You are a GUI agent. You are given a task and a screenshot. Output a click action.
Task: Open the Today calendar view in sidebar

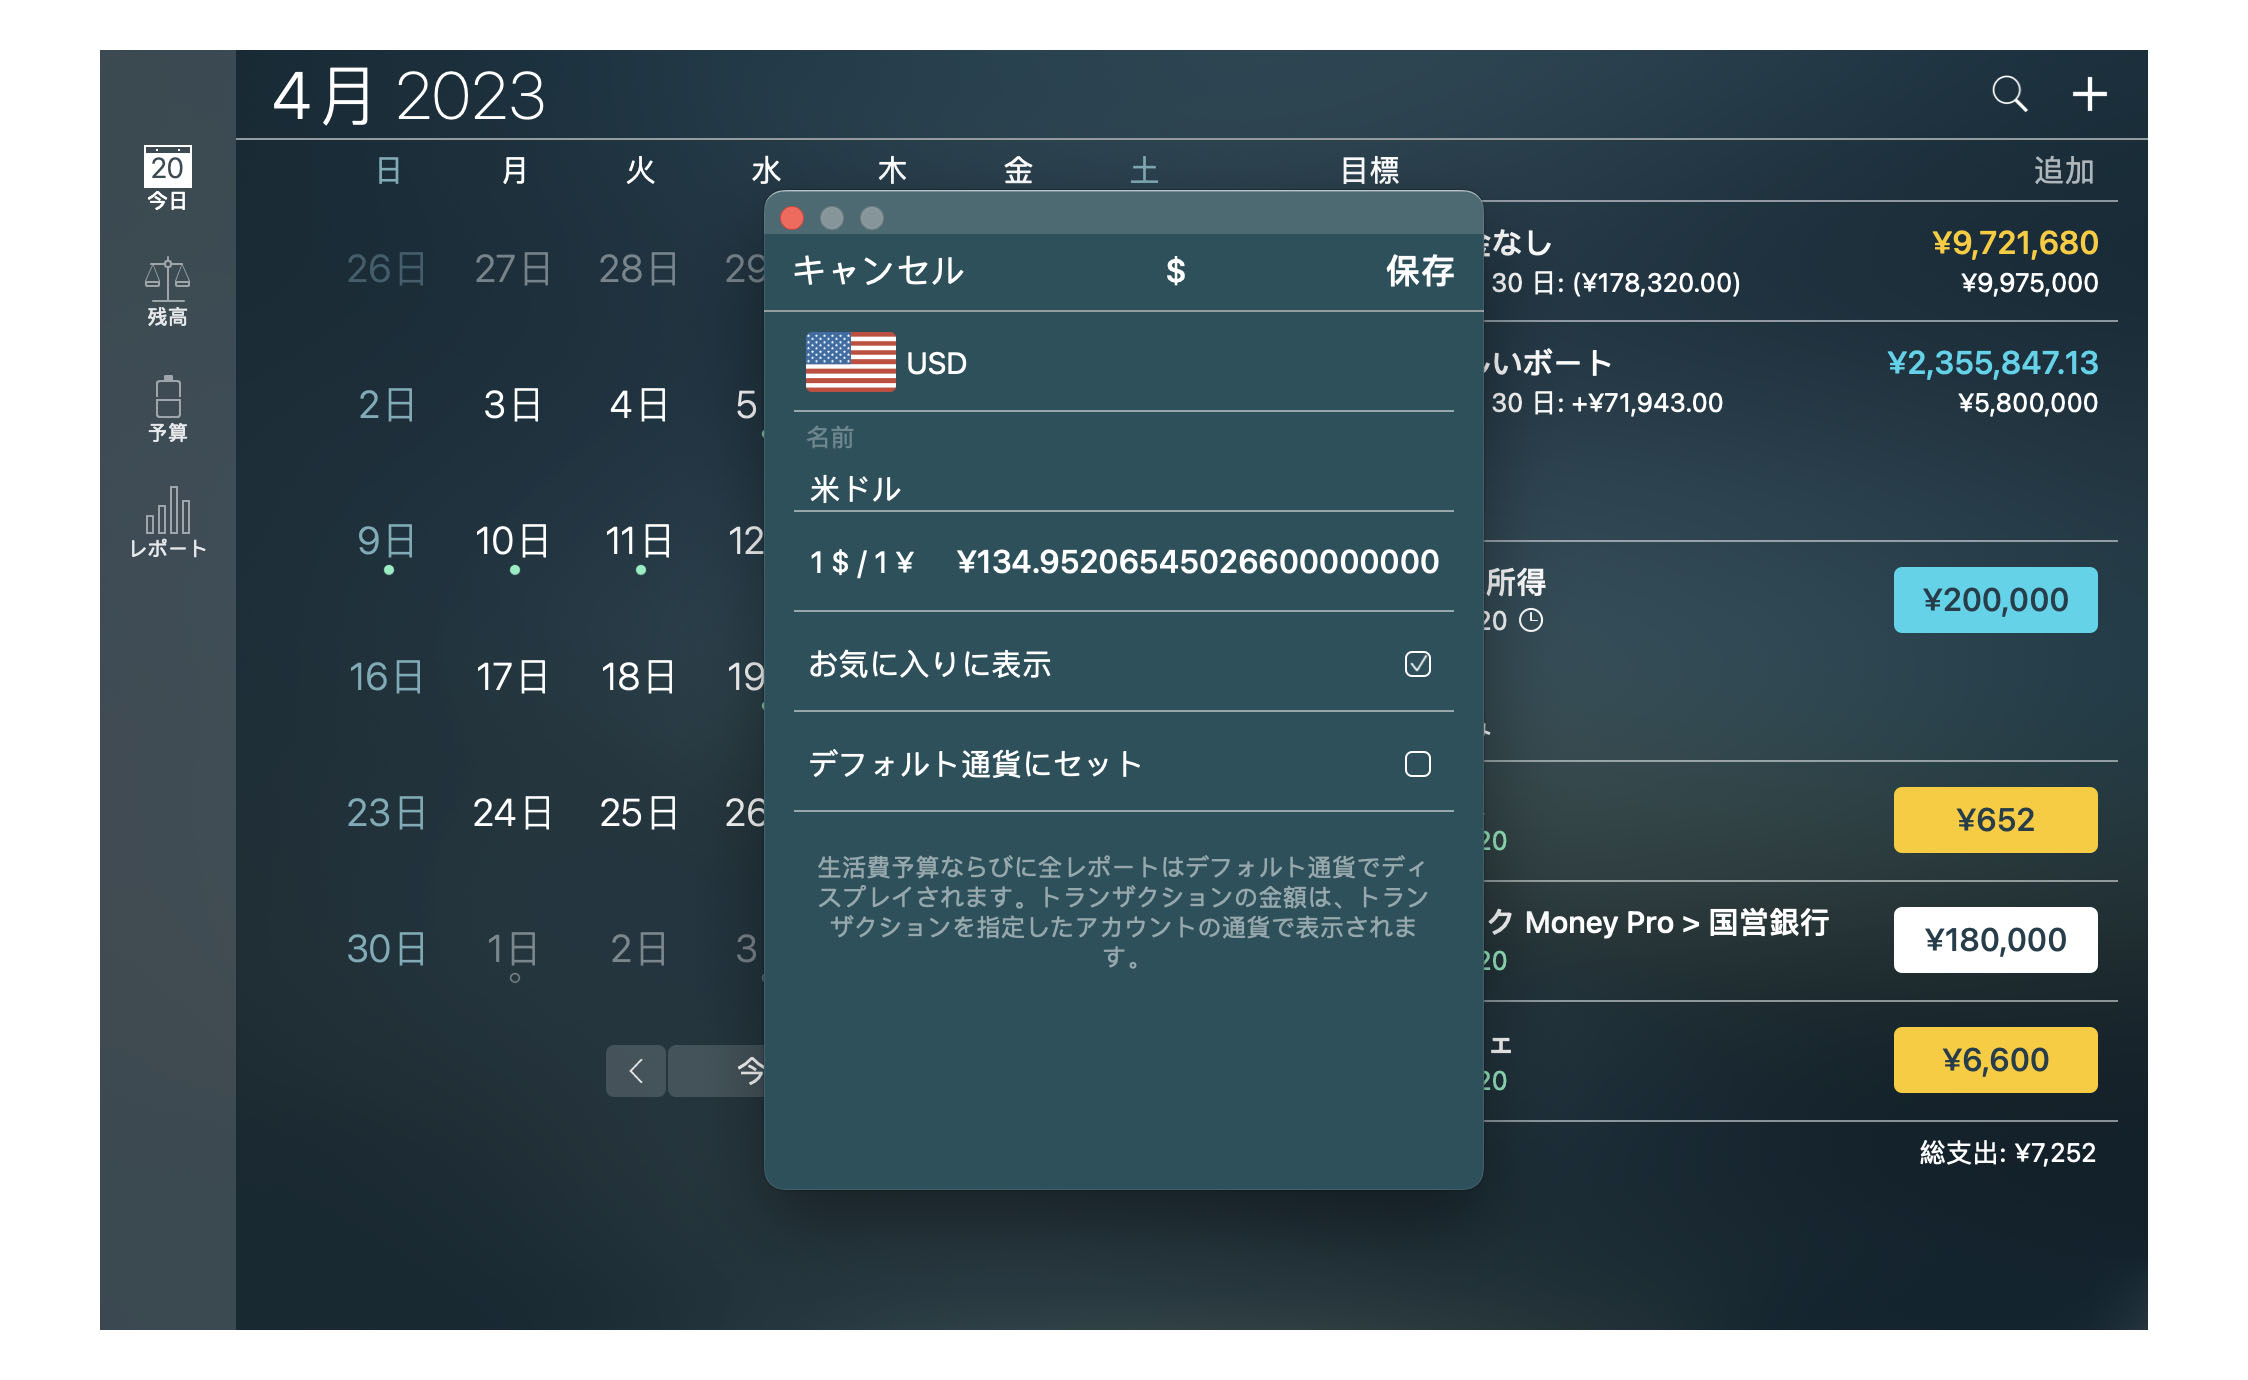click(x=167, y=178)
